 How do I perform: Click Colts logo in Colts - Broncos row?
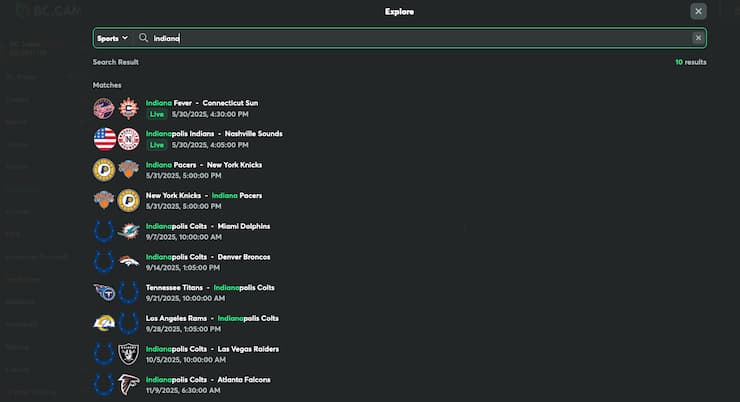click(x=104, y=262)
